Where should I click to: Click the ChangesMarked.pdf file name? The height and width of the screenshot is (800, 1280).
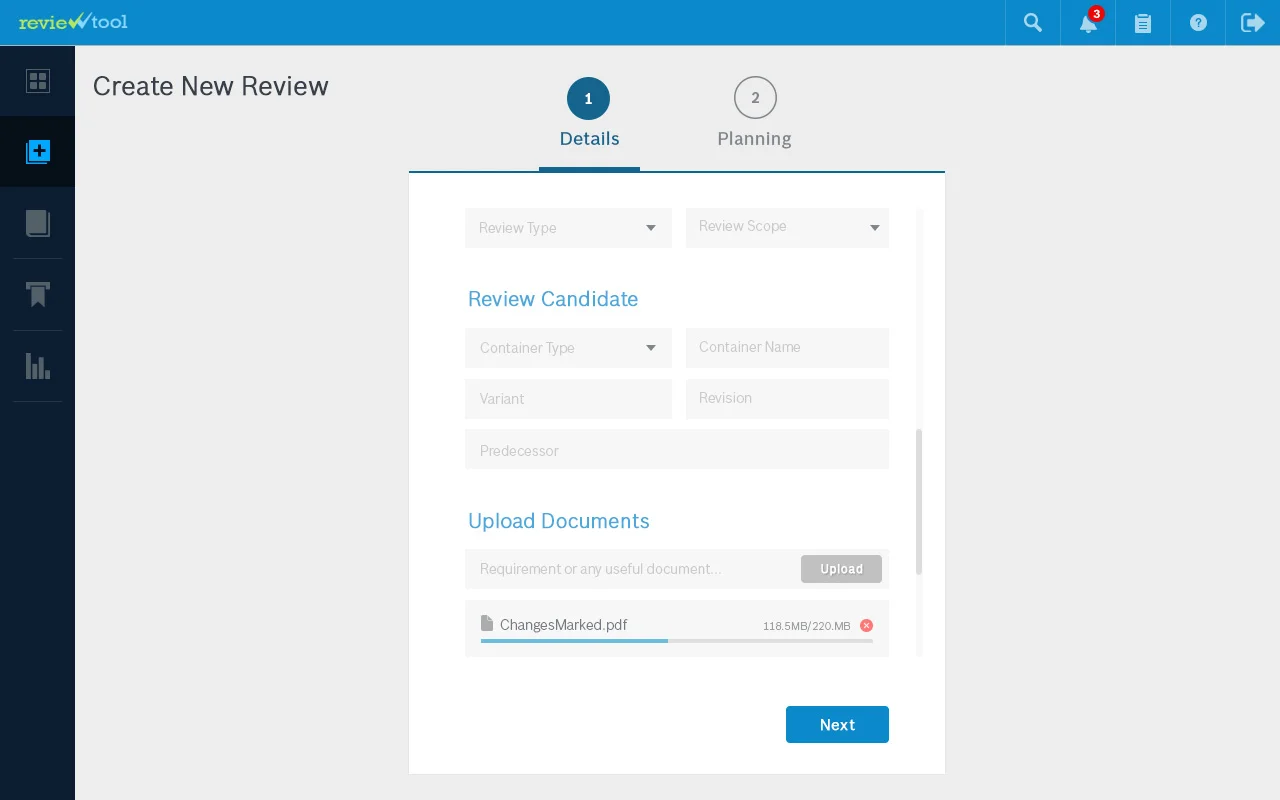point(564,625)
